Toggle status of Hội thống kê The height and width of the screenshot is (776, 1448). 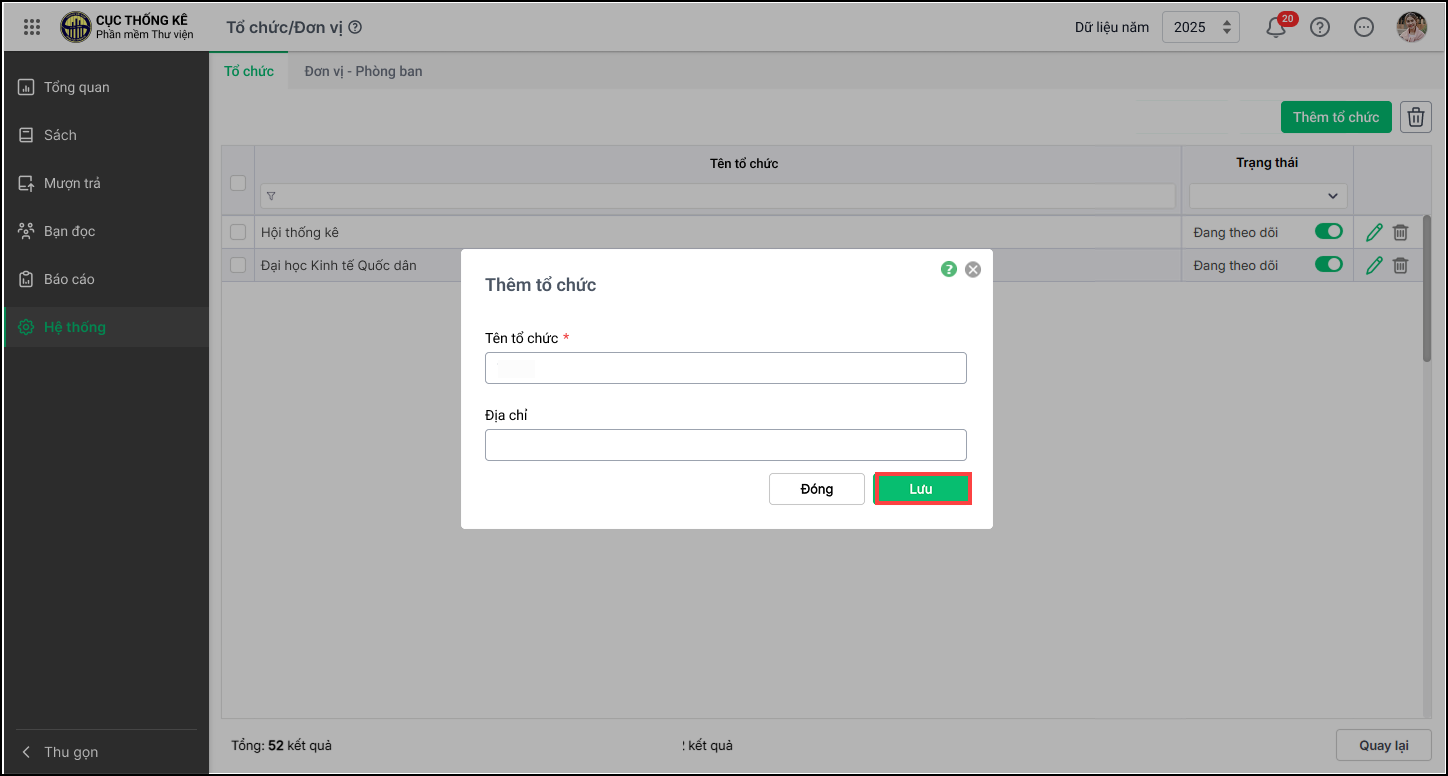(x=1328, y=232)
